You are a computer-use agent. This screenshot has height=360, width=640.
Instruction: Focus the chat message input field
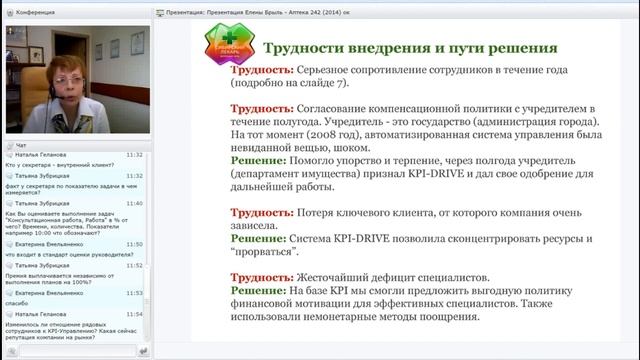tap(78, 351)
